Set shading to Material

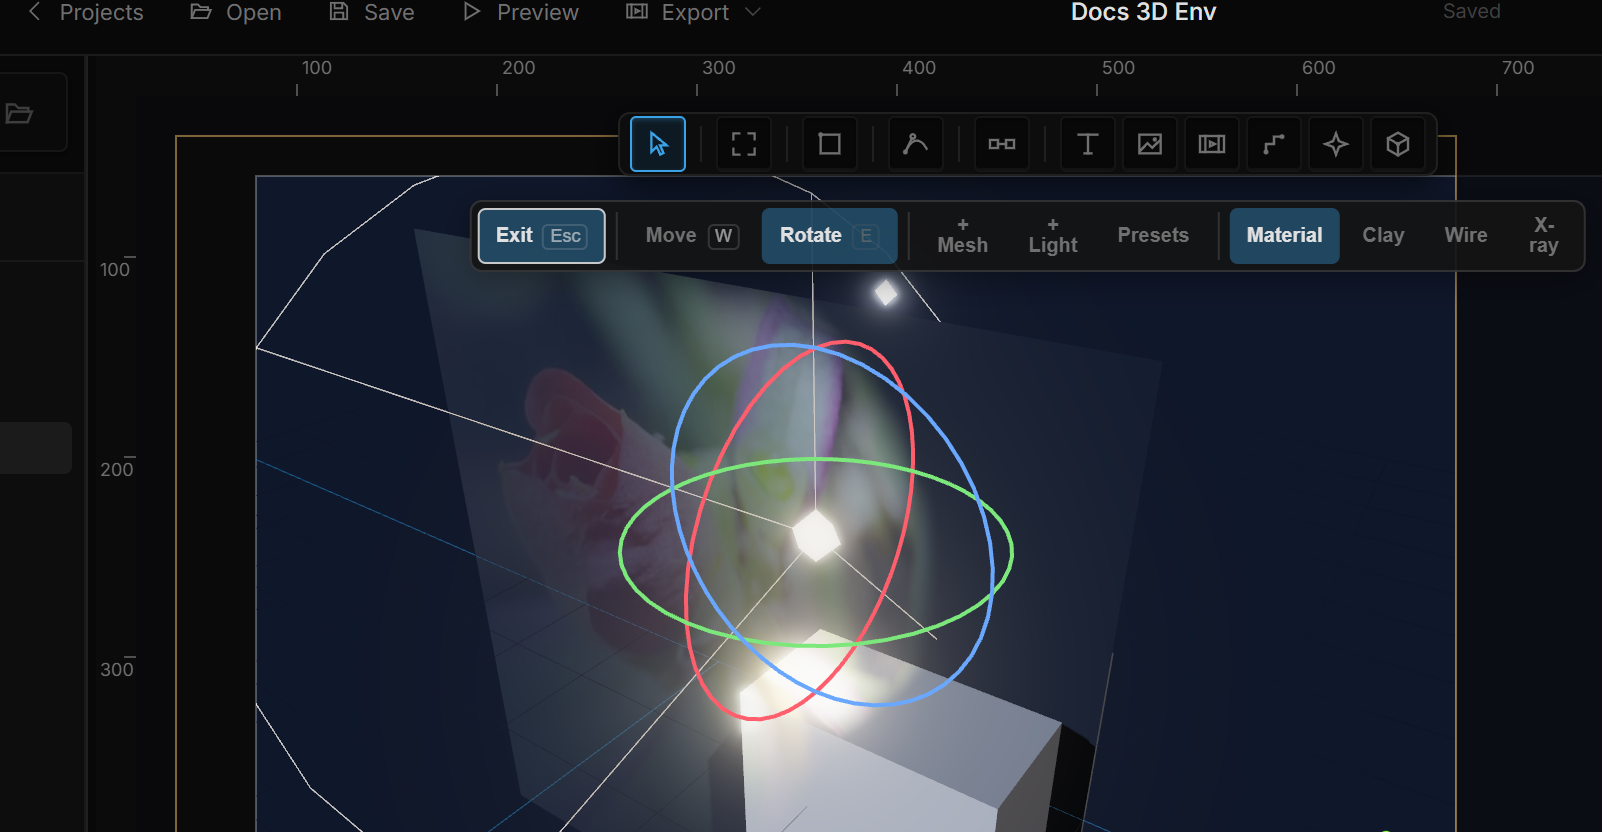(x=1284, y=236)
